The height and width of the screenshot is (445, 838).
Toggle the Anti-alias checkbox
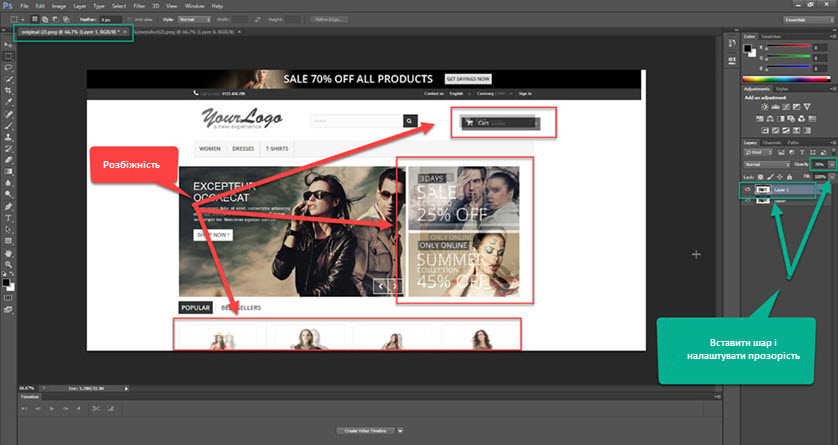(x=130, y=19)
